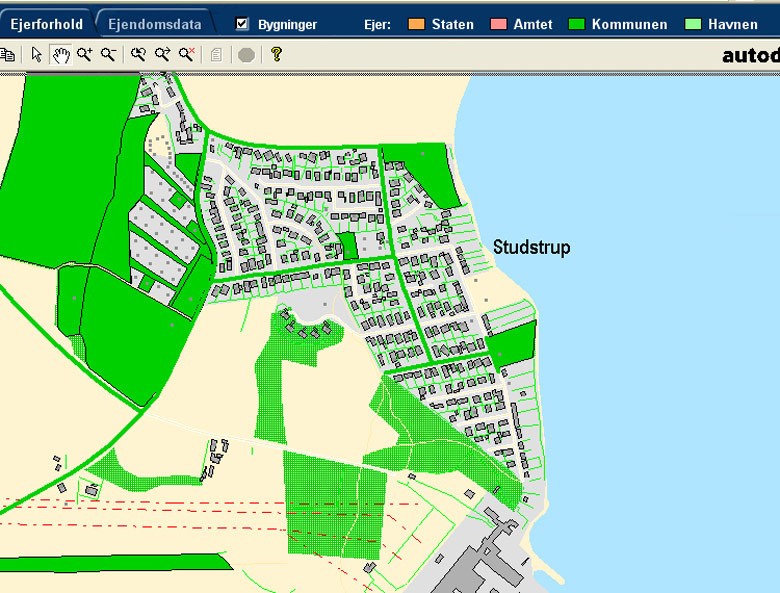Image resolution: width=780 pixels, height=593 pixels.
Task: Click the light green Havnen swatch
Action: [693, 24]
